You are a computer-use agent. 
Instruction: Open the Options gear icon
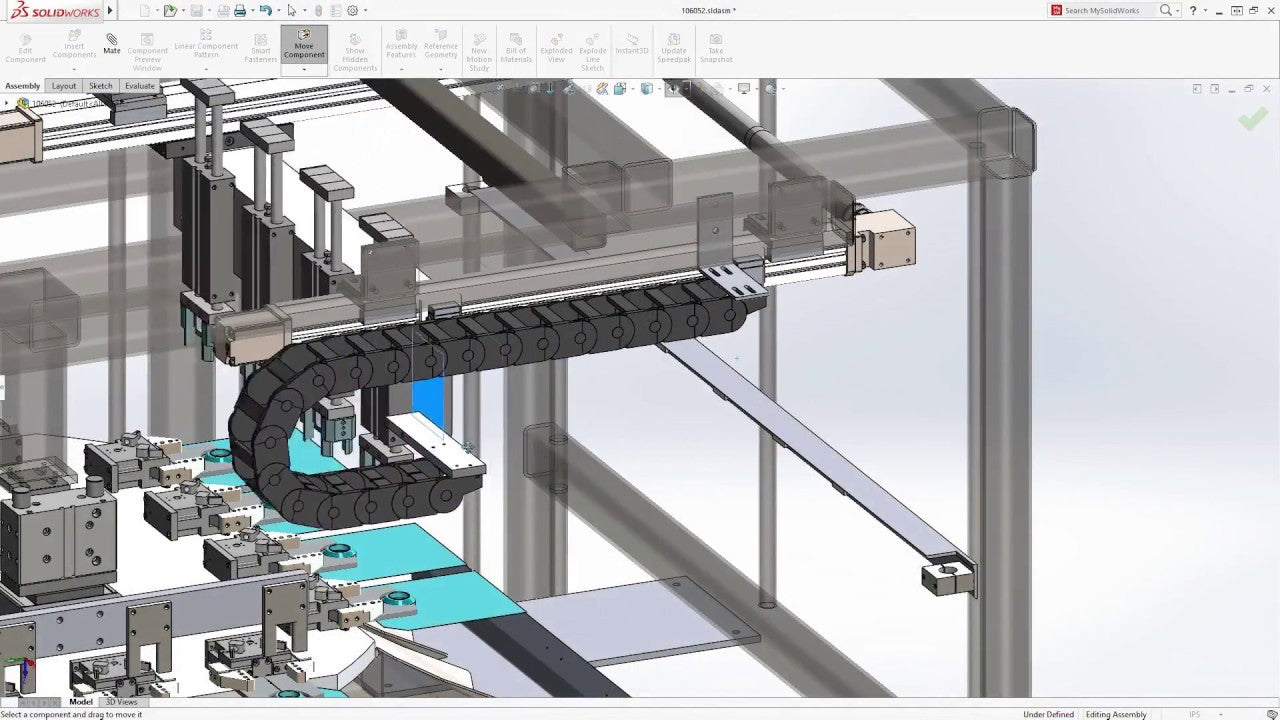point(352,10)
